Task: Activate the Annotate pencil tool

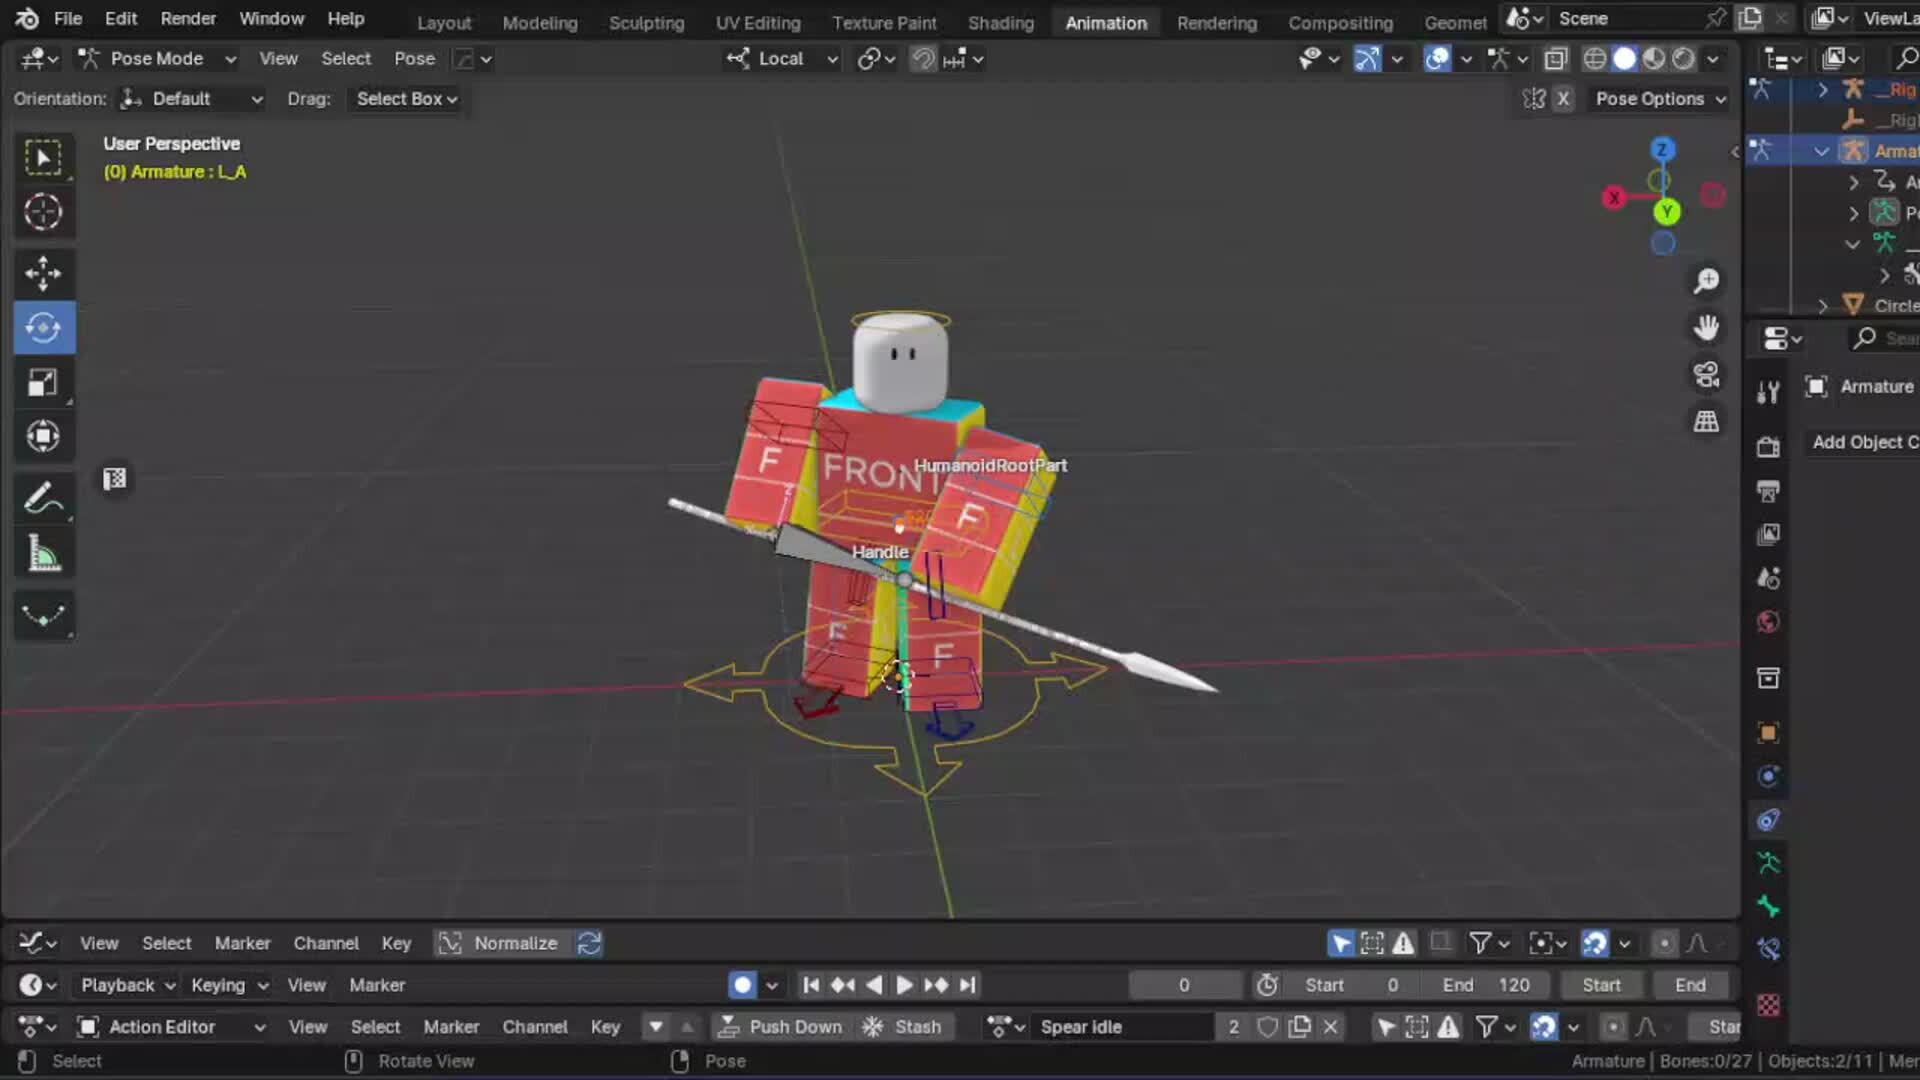Action: [x=43, y=498]
